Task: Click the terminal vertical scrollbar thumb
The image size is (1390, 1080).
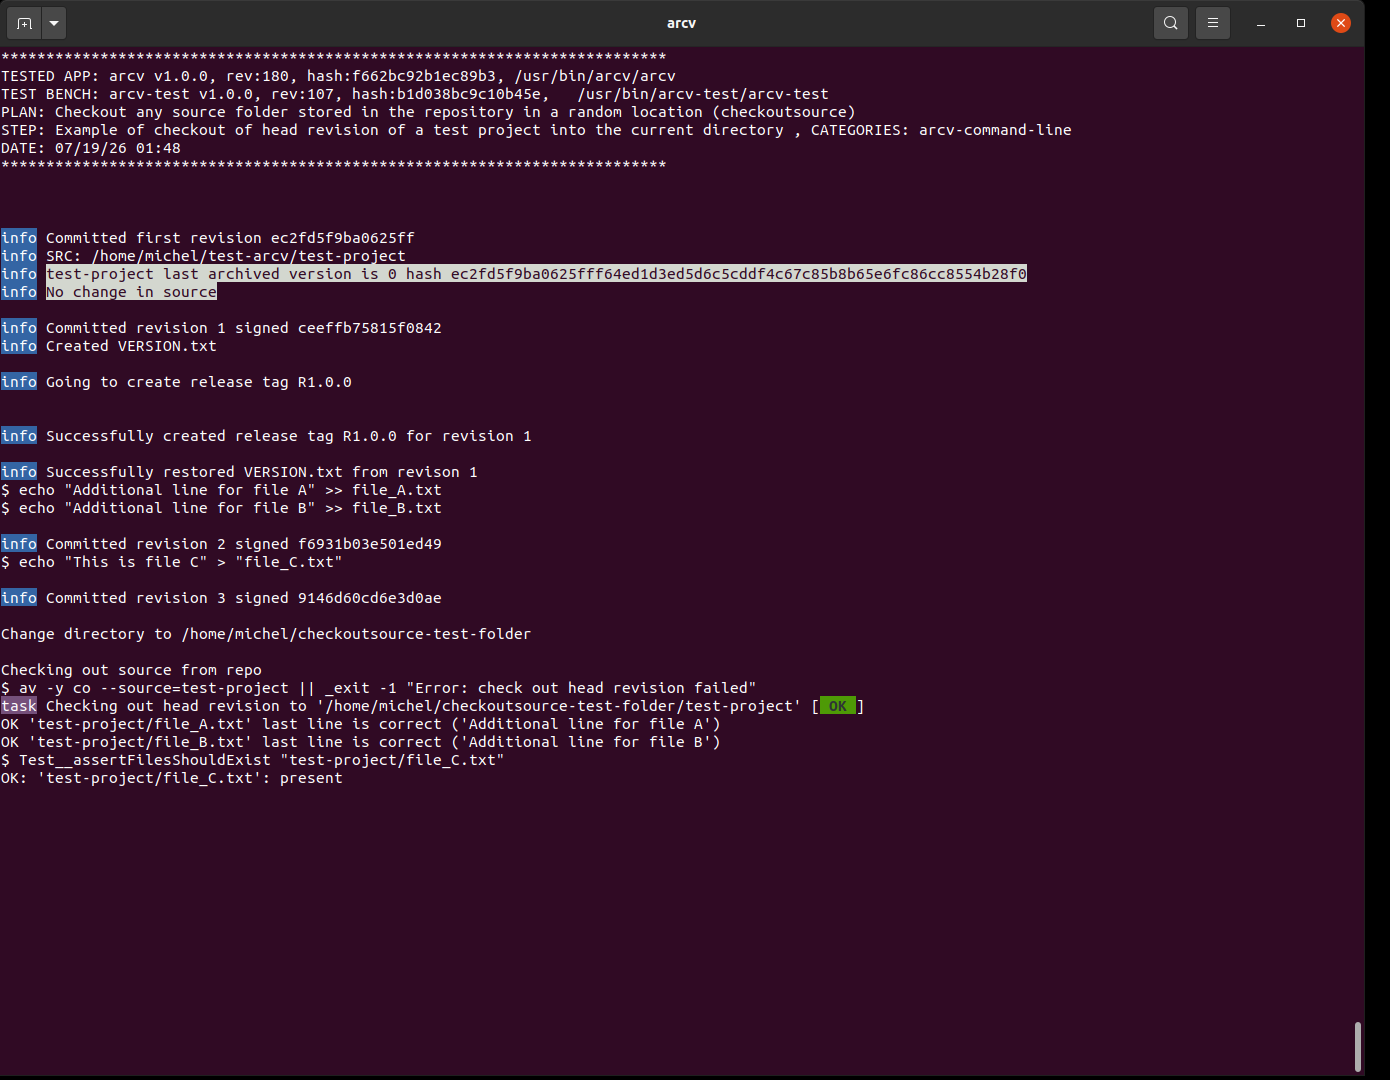Action: click(1357, 1046)
